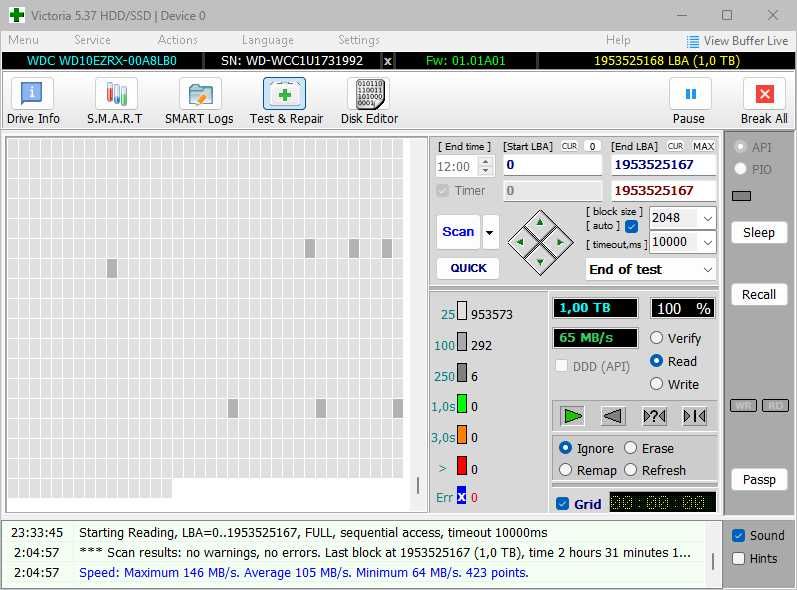Switch to Test & Repair
The image size is (797, 590).
point(286,101)
